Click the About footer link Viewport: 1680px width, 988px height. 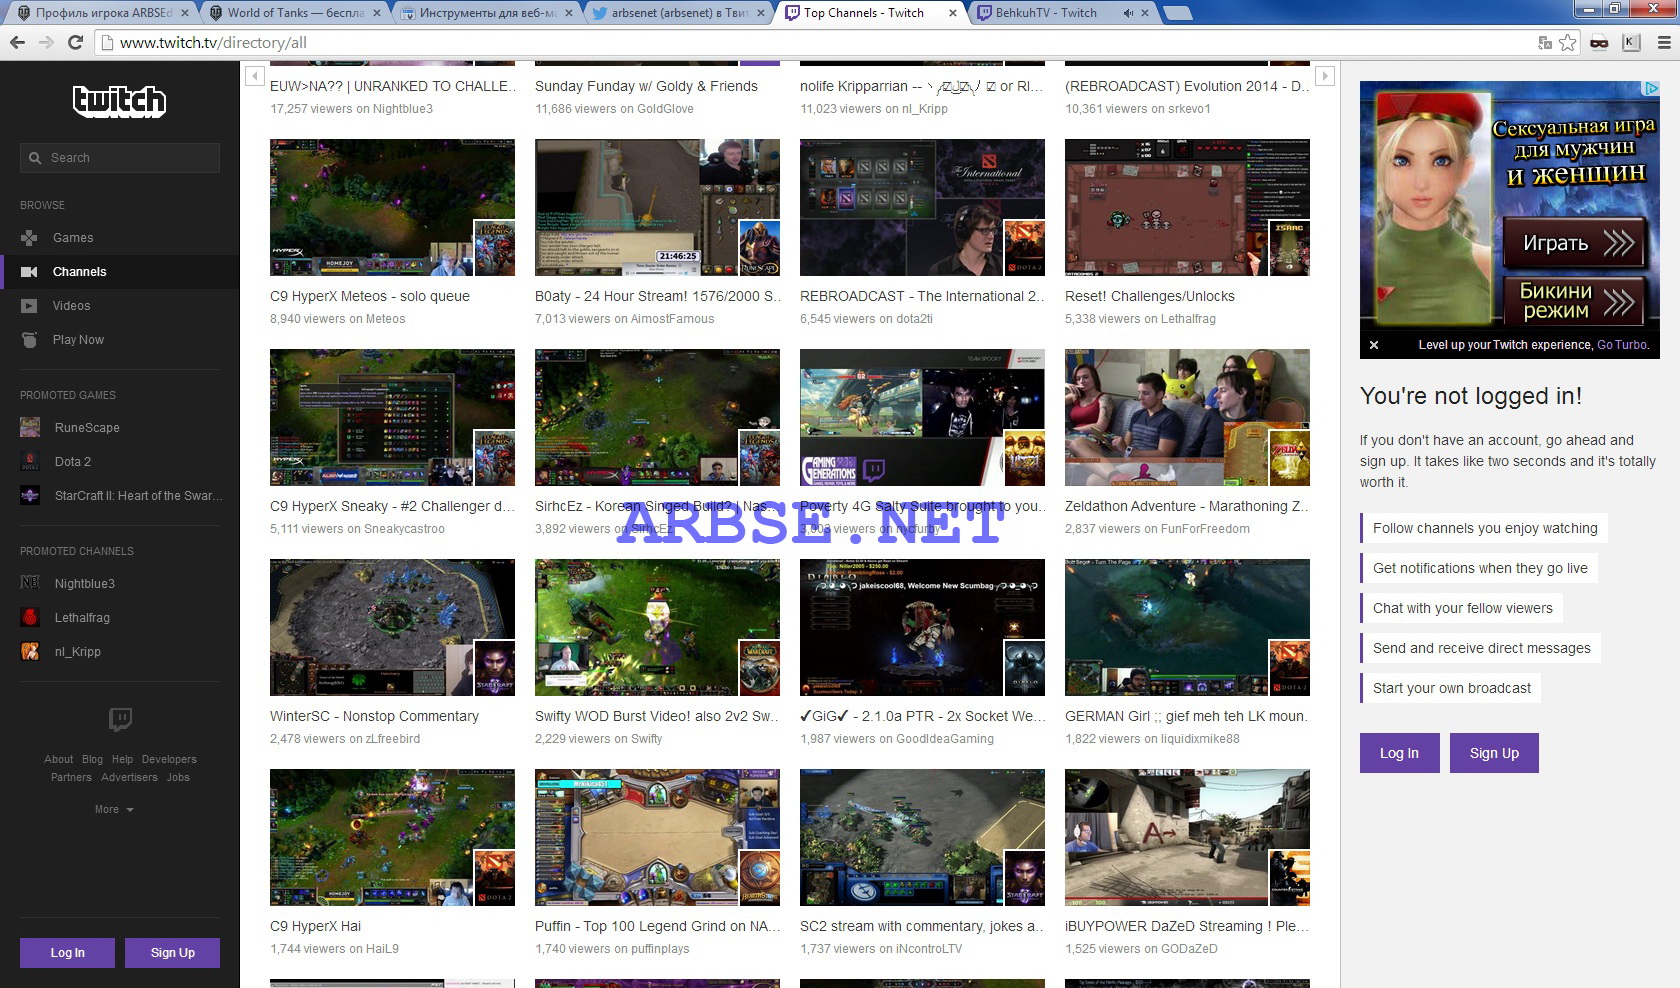[58, 760]
